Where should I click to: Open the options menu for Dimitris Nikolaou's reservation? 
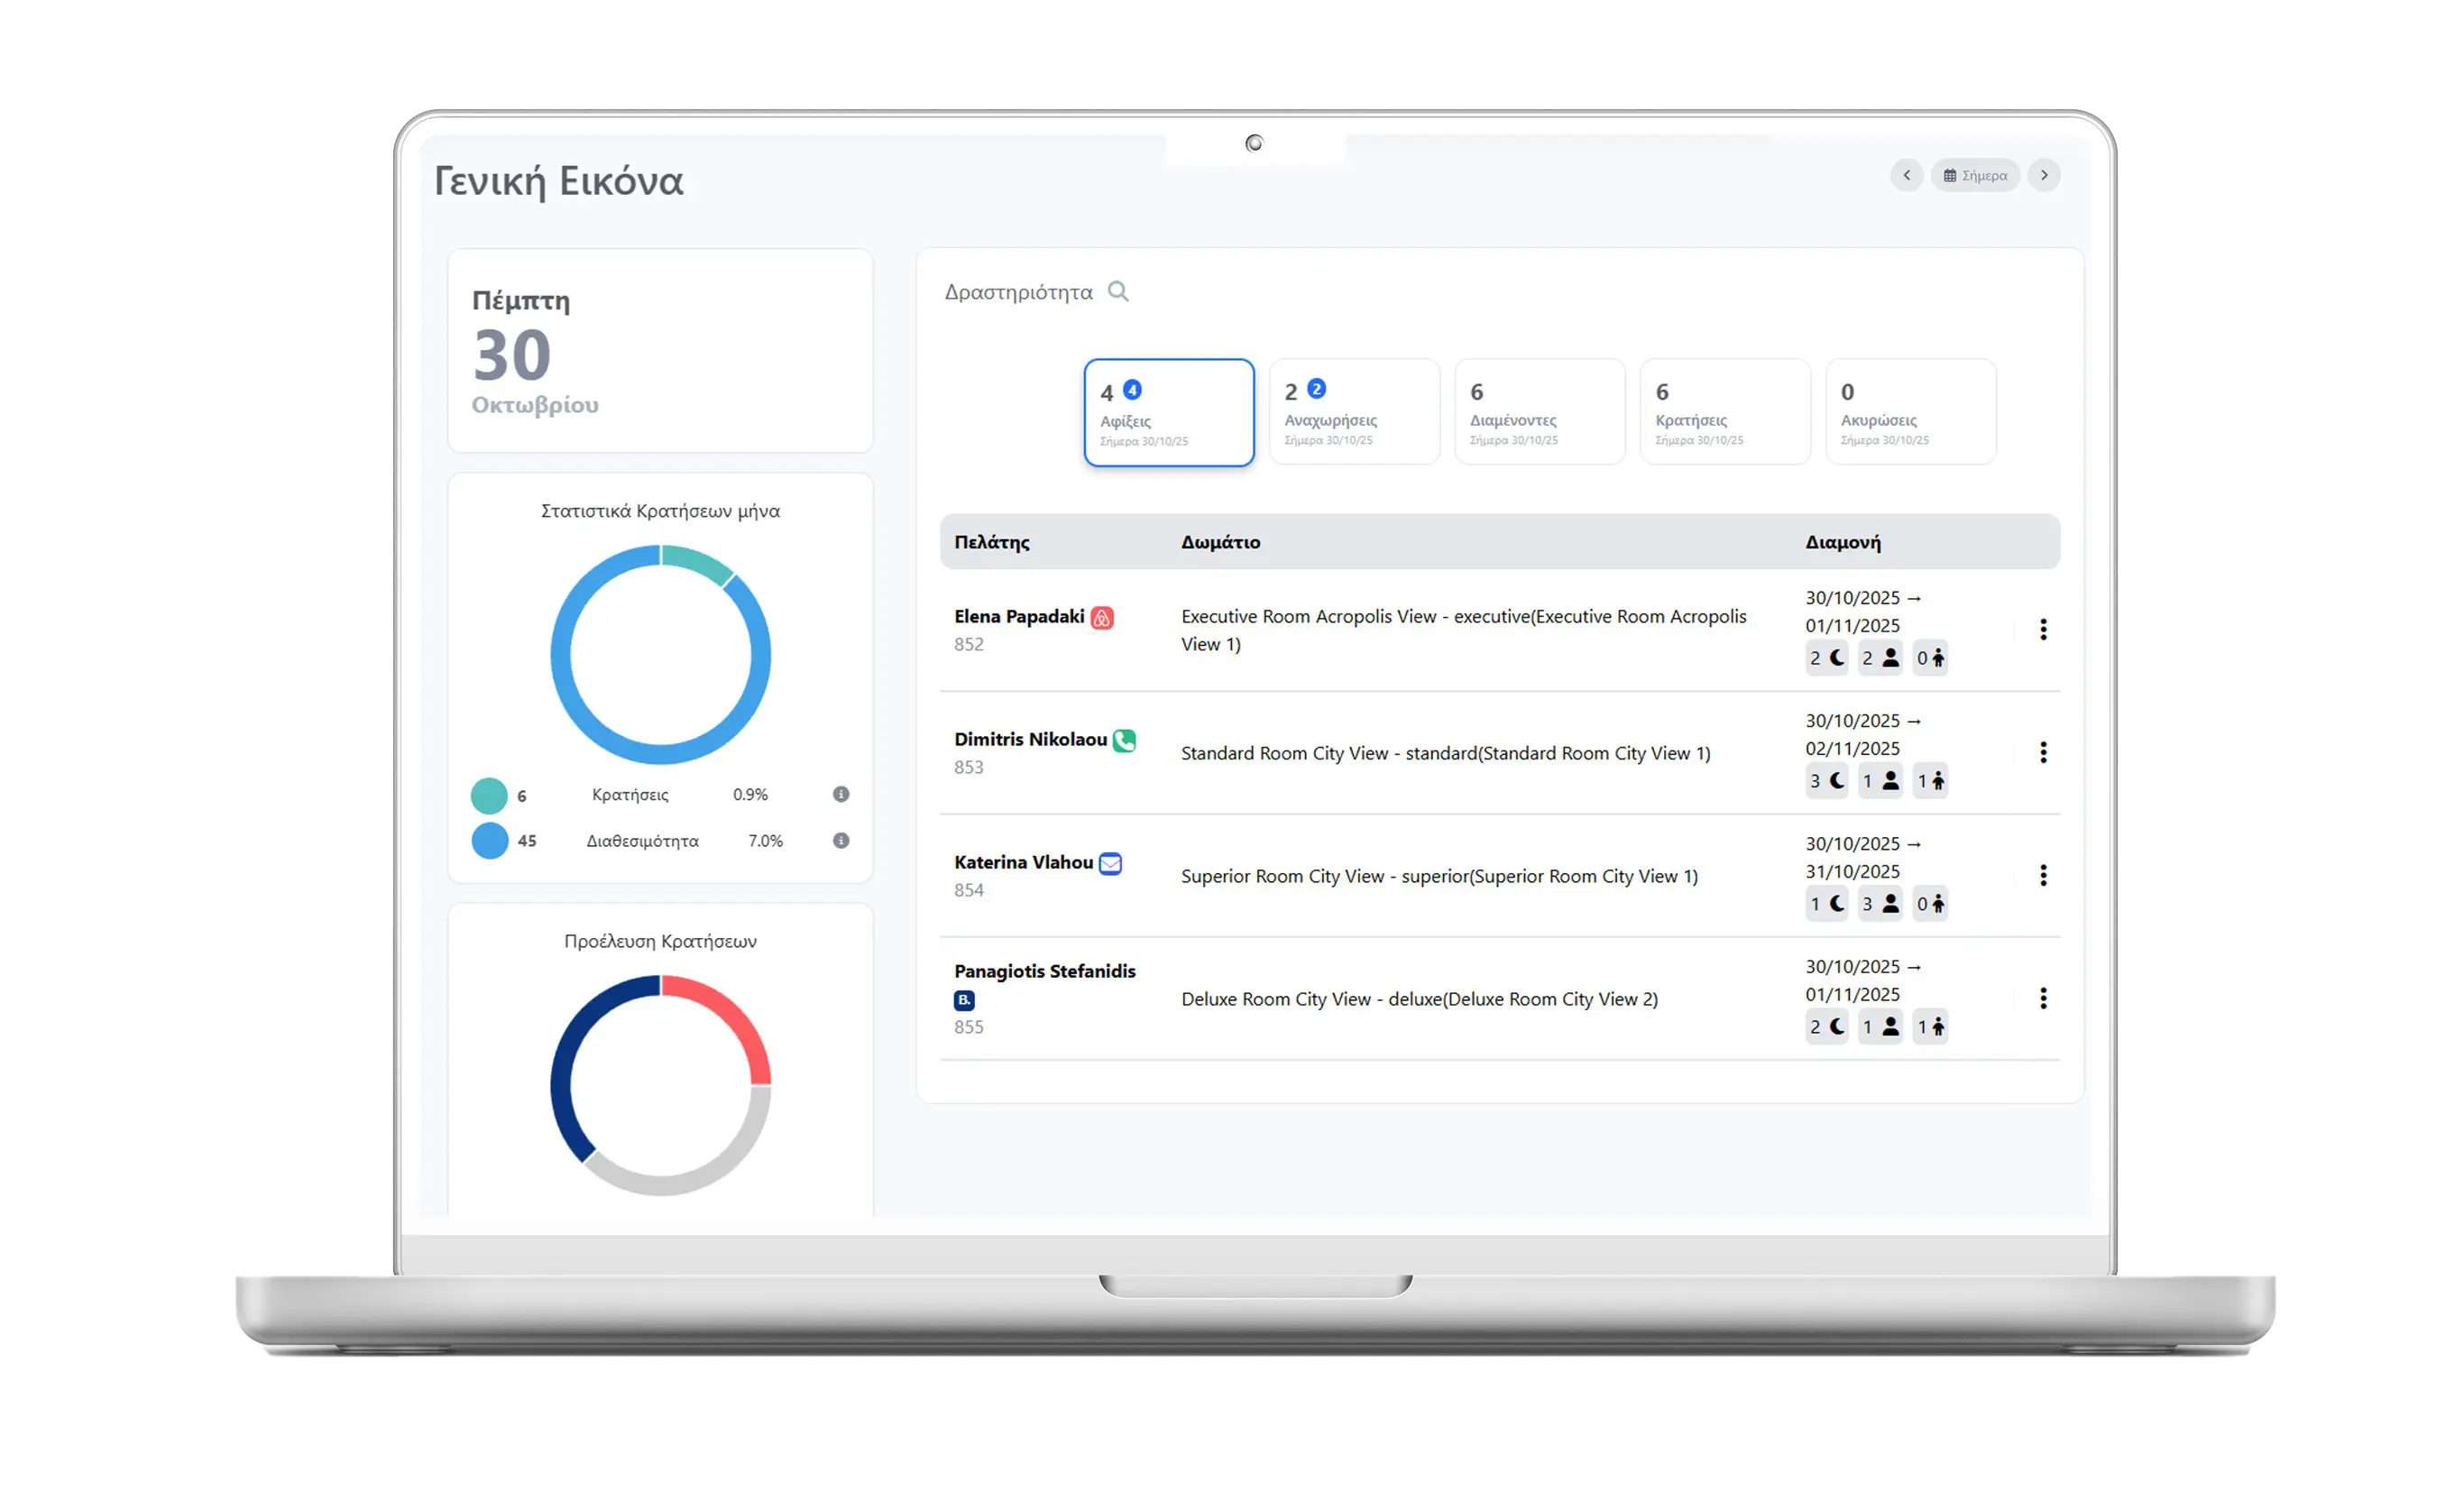2043,752
